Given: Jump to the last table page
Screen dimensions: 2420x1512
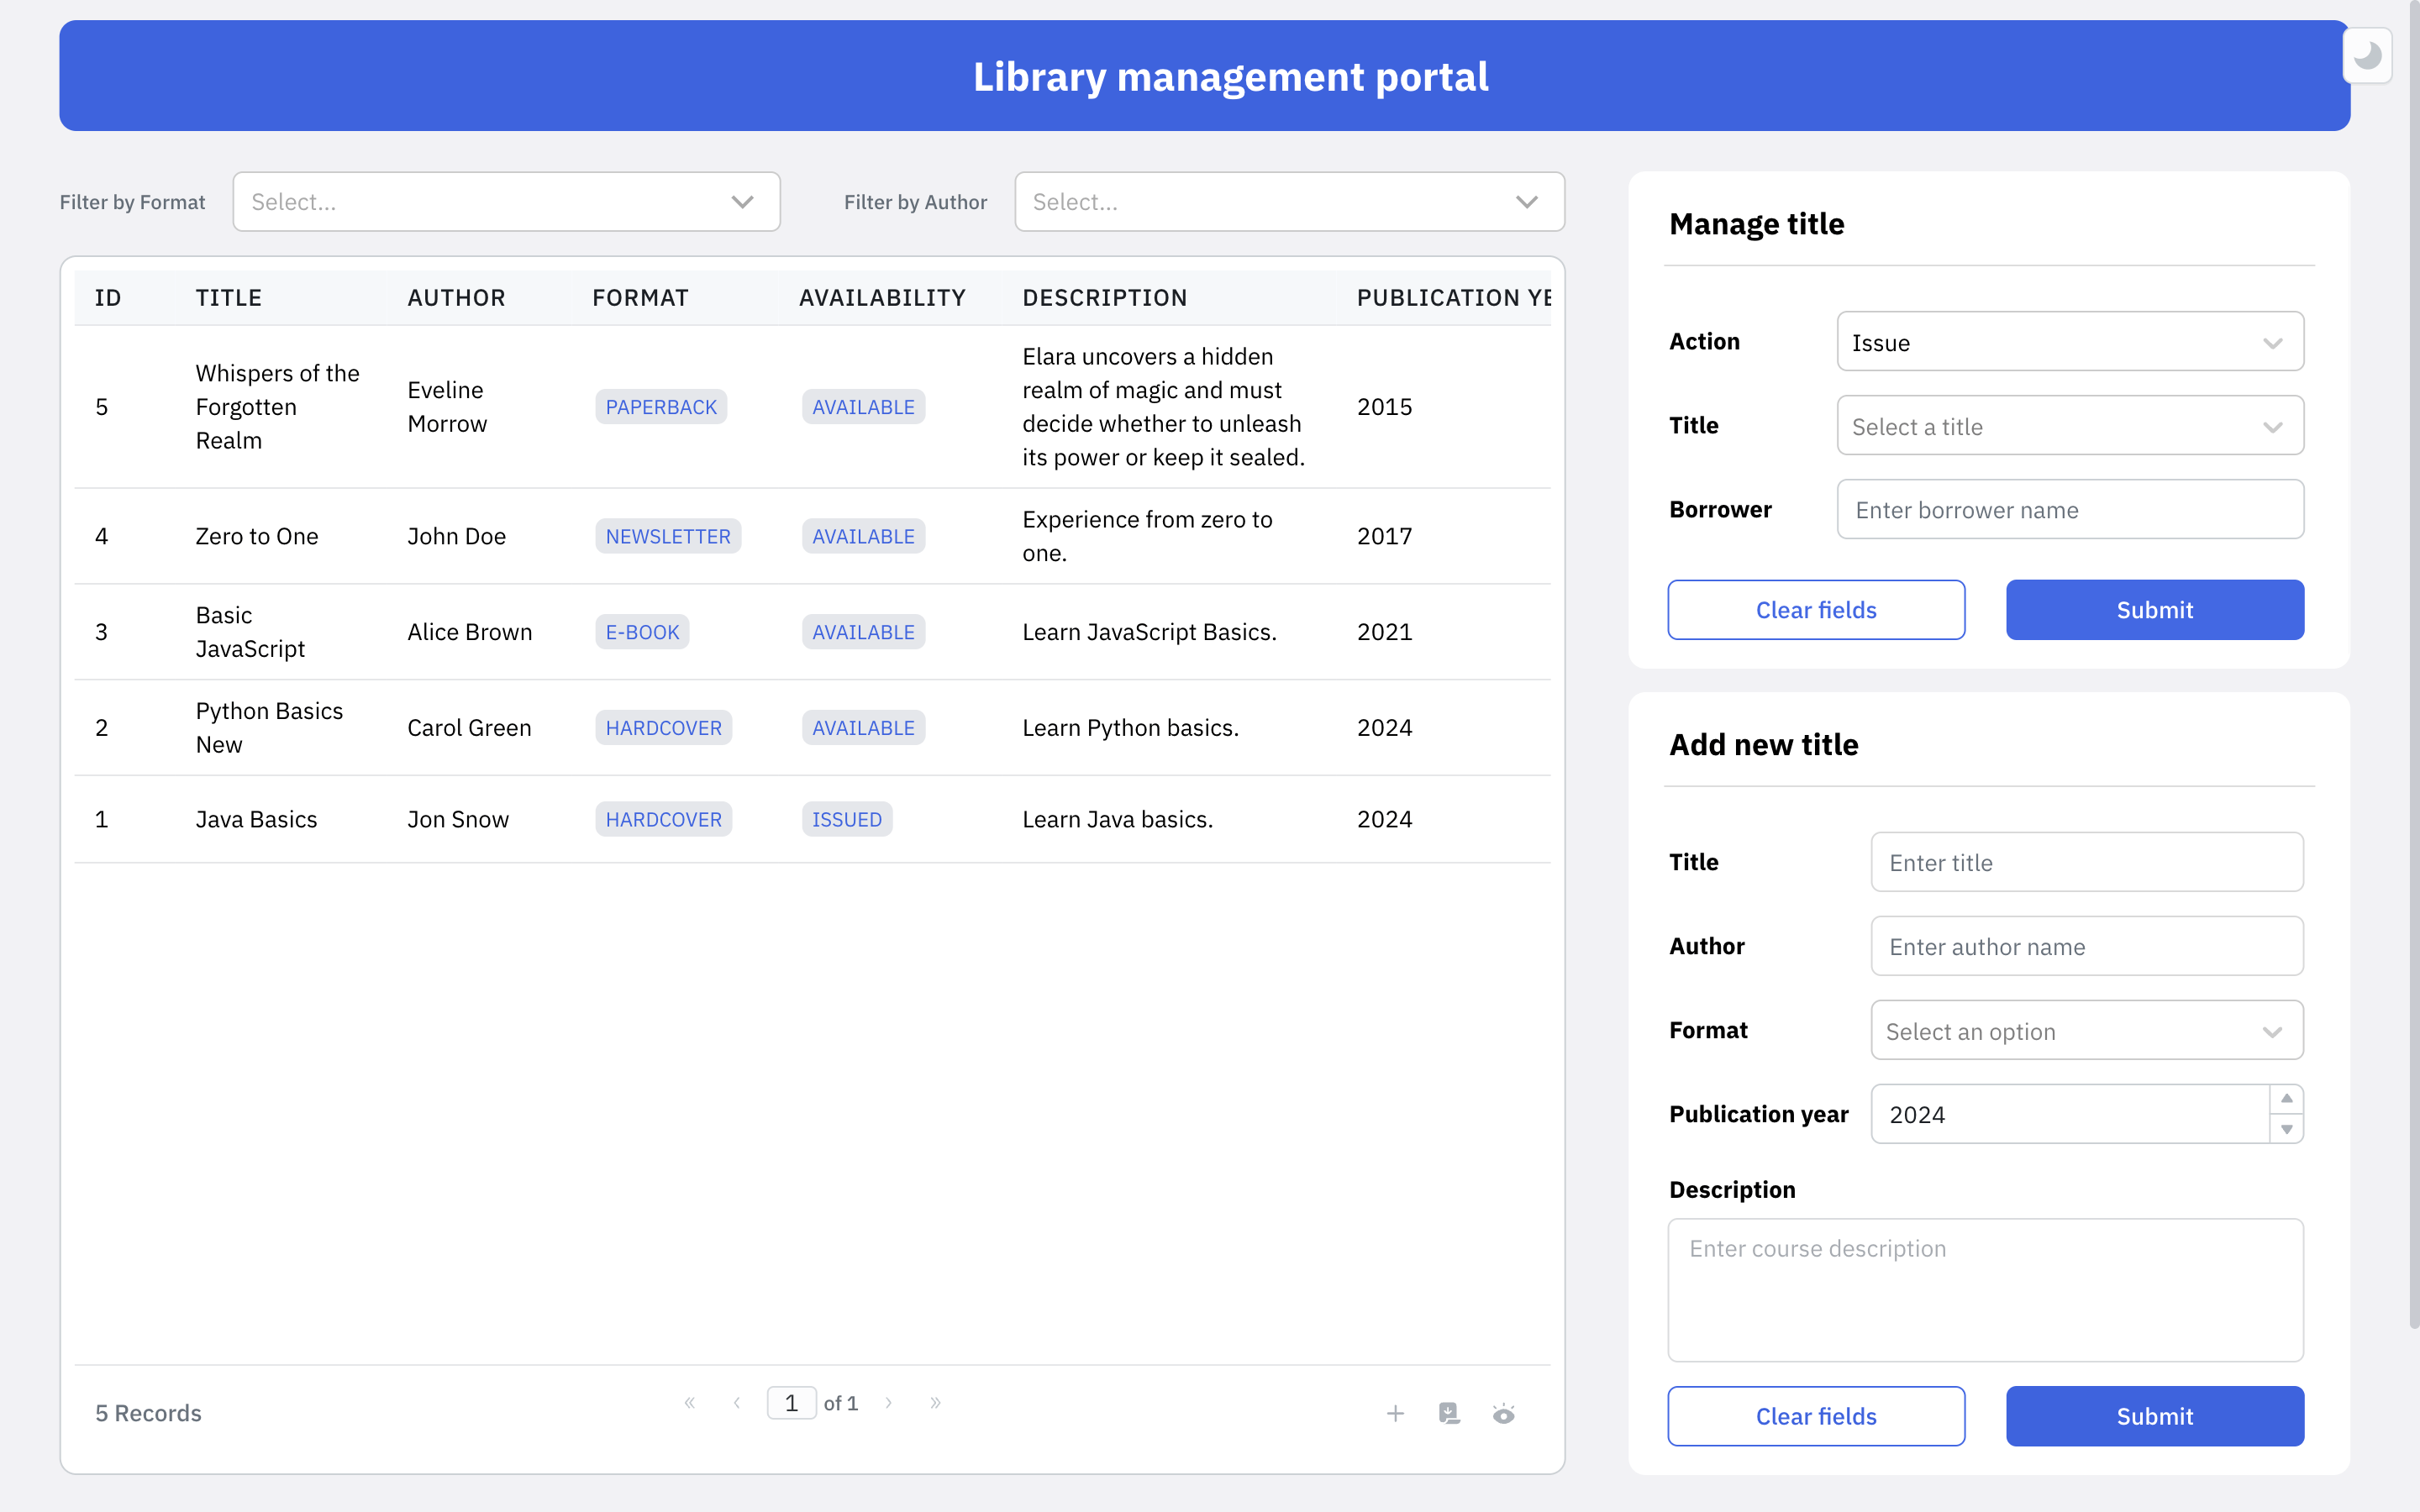Looking at the screenshot, I should pos(935,1403).
